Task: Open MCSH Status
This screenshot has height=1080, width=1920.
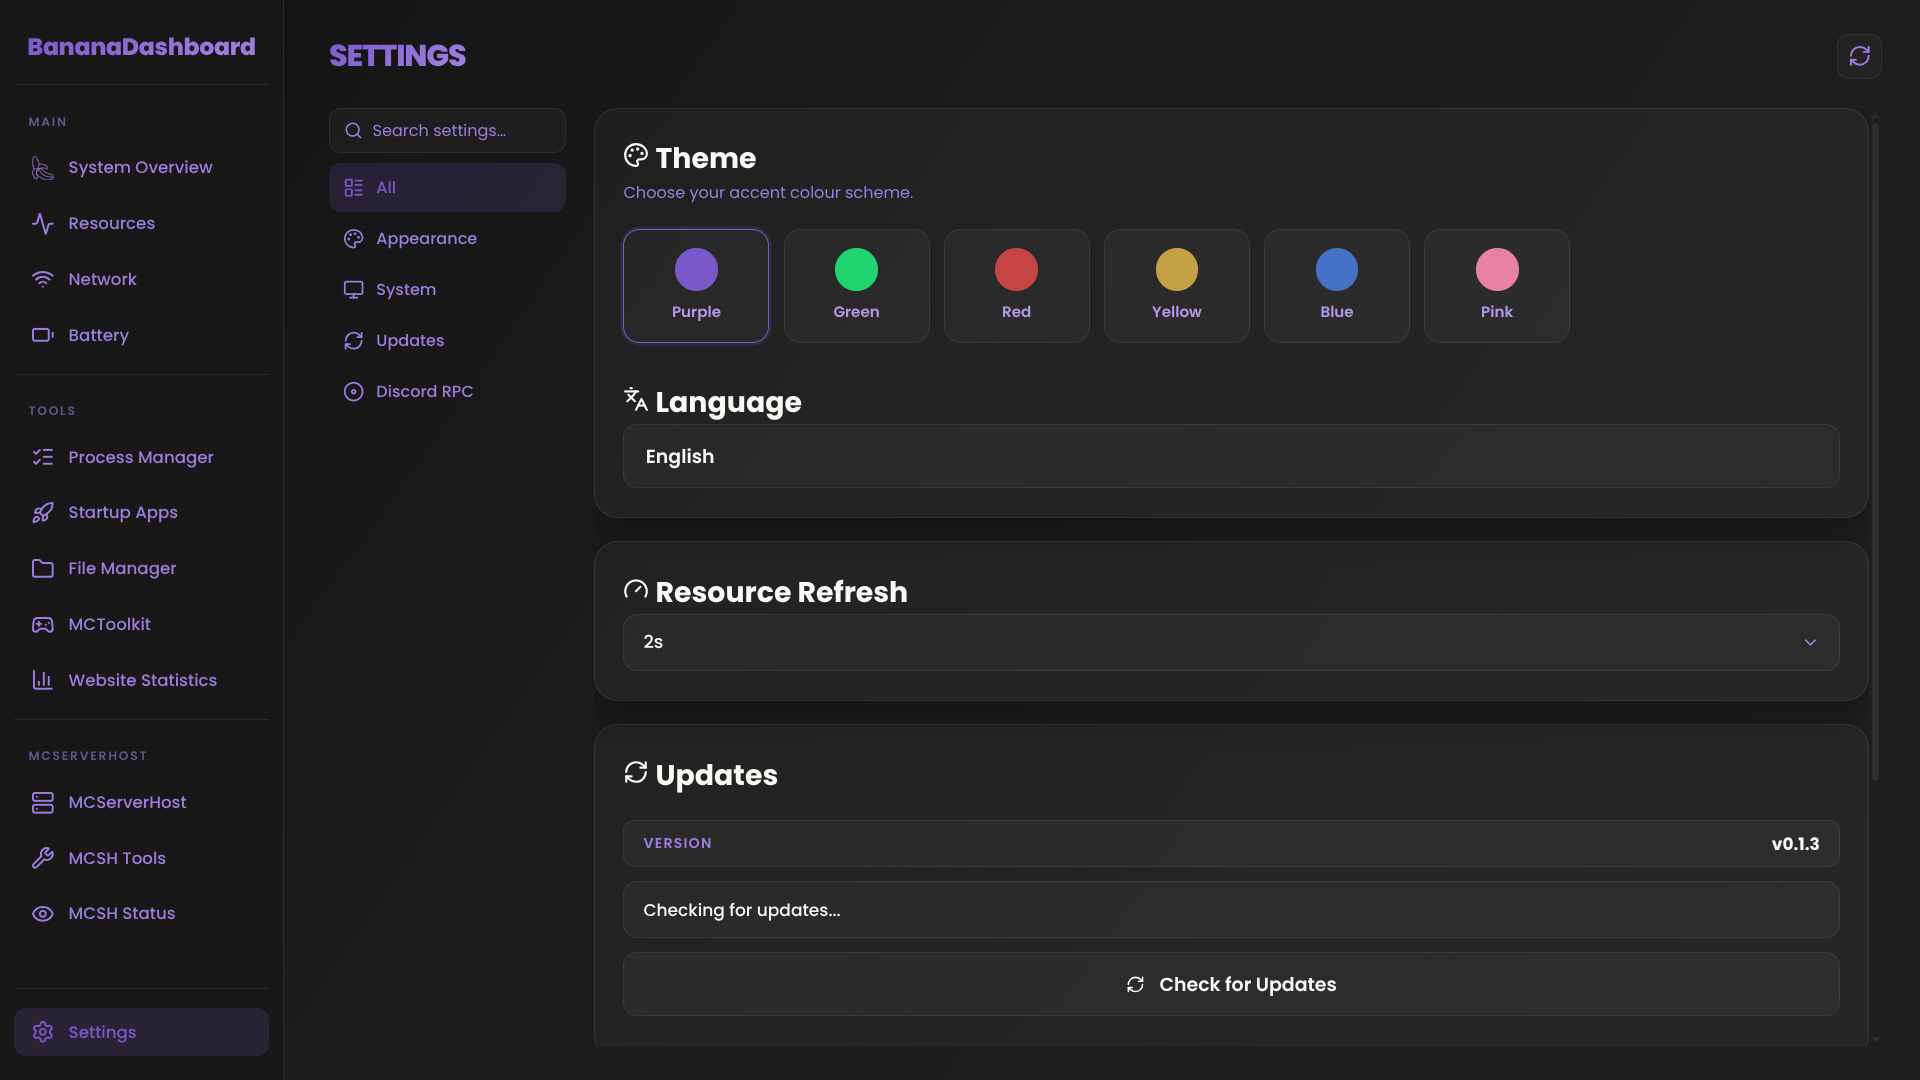Action: pyautogui.click(x=141, y=913)
